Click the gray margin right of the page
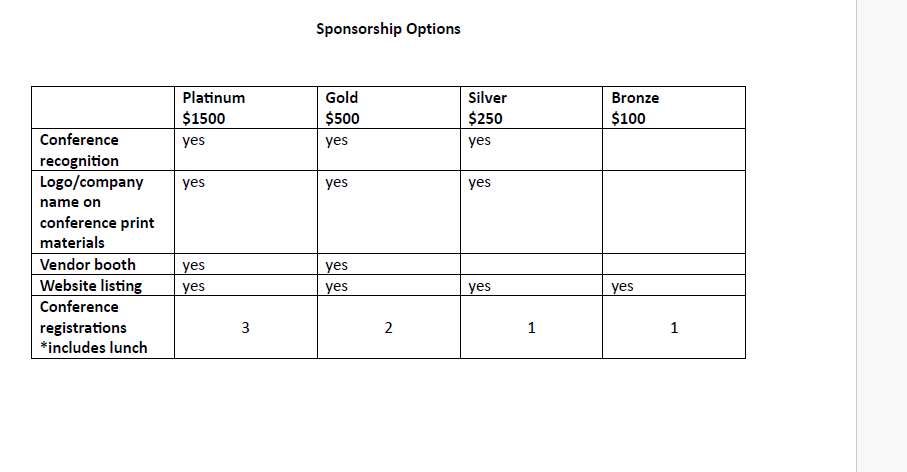The width and height of the screenshot is (907, 472). [882, 236]
